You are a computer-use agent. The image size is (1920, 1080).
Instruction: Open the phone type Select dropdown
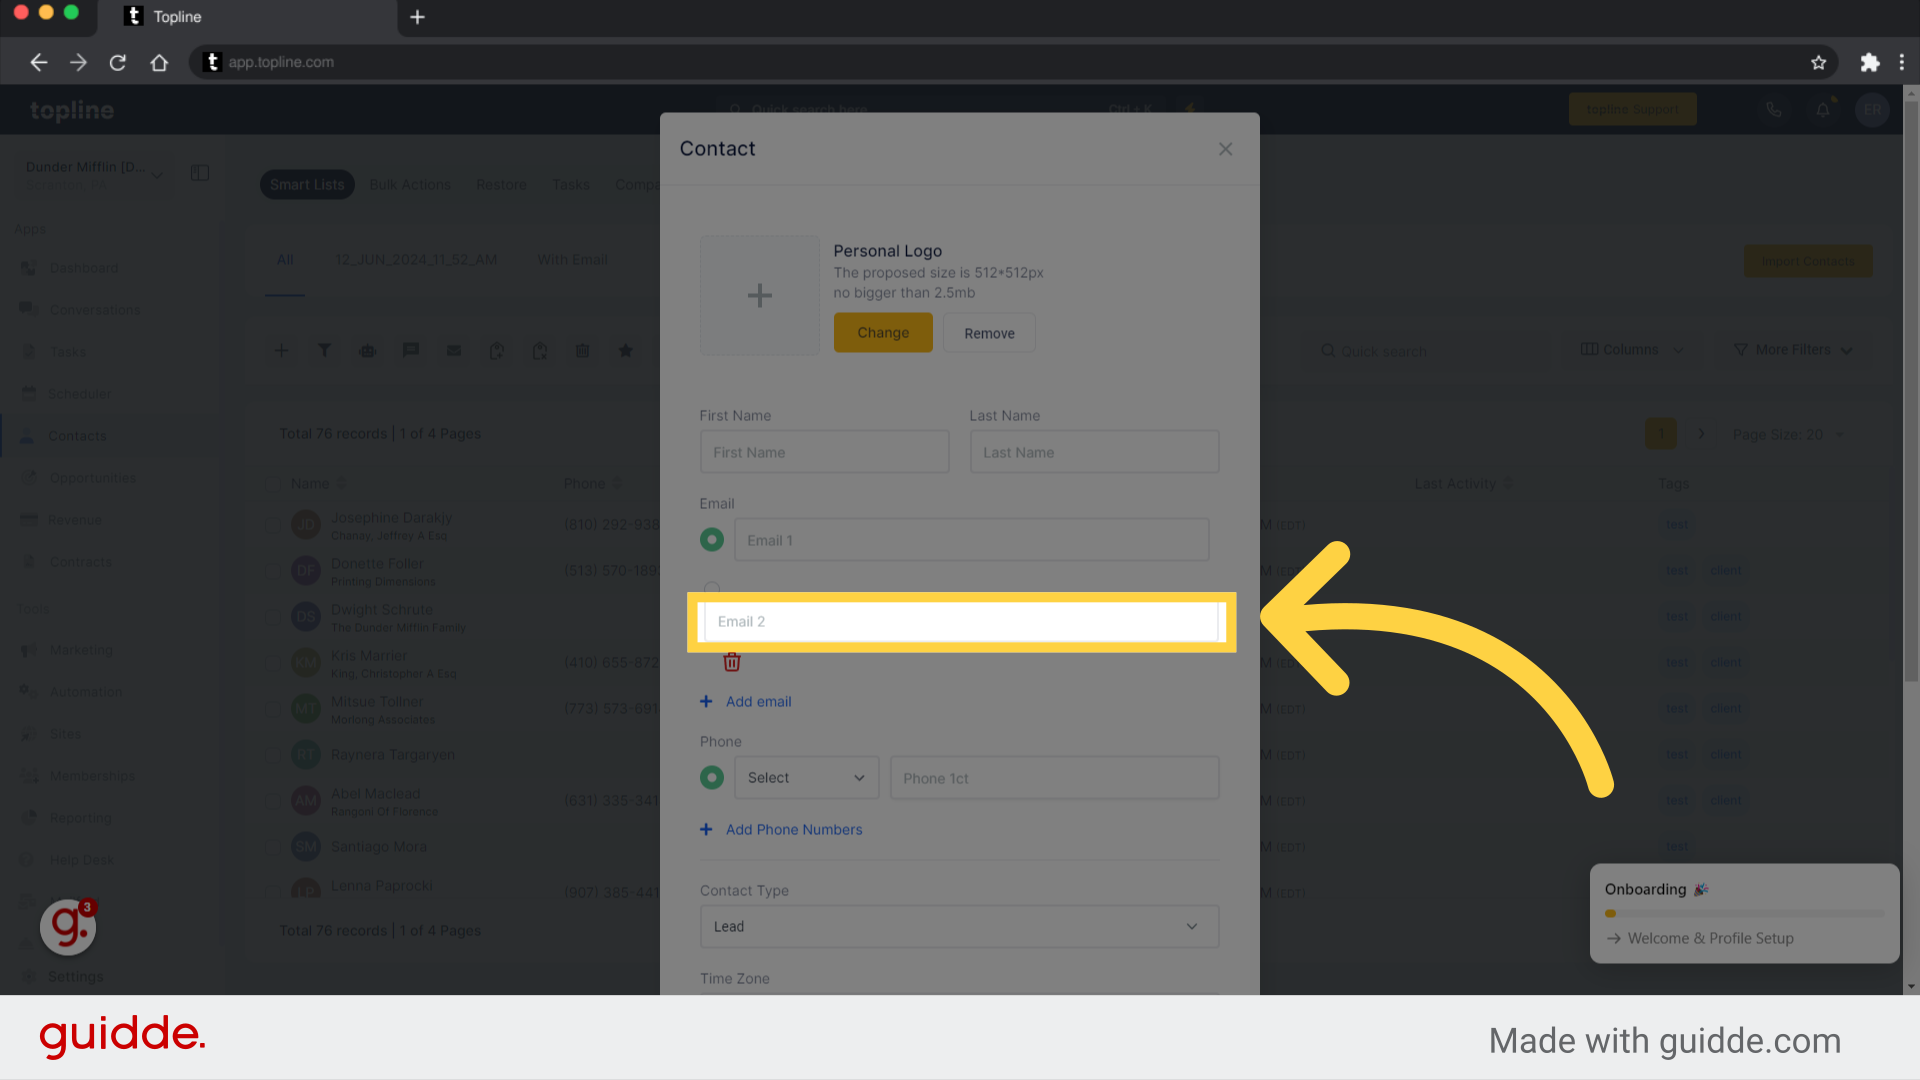click(x=806, y=777)
